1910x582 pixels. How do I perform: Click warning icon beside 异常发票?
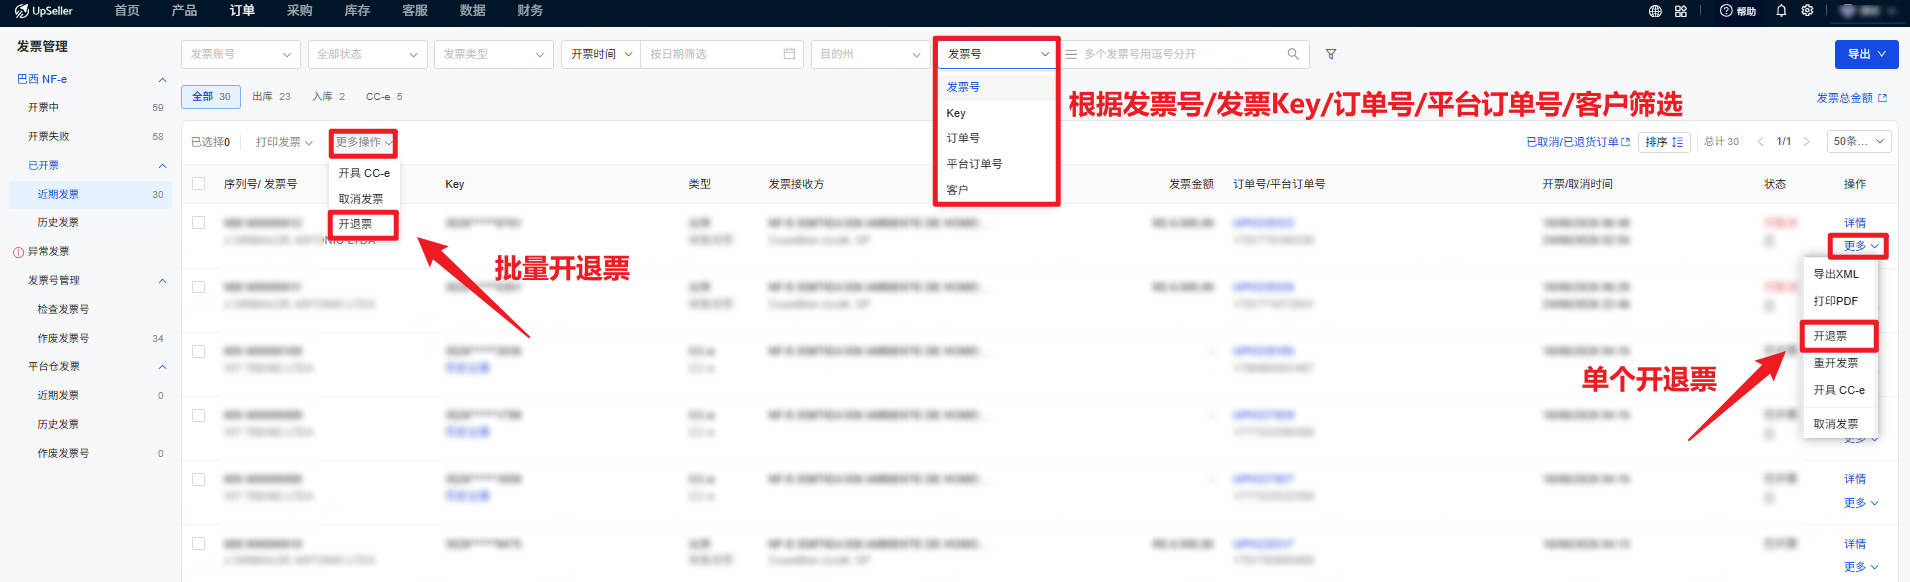point(18,252)
